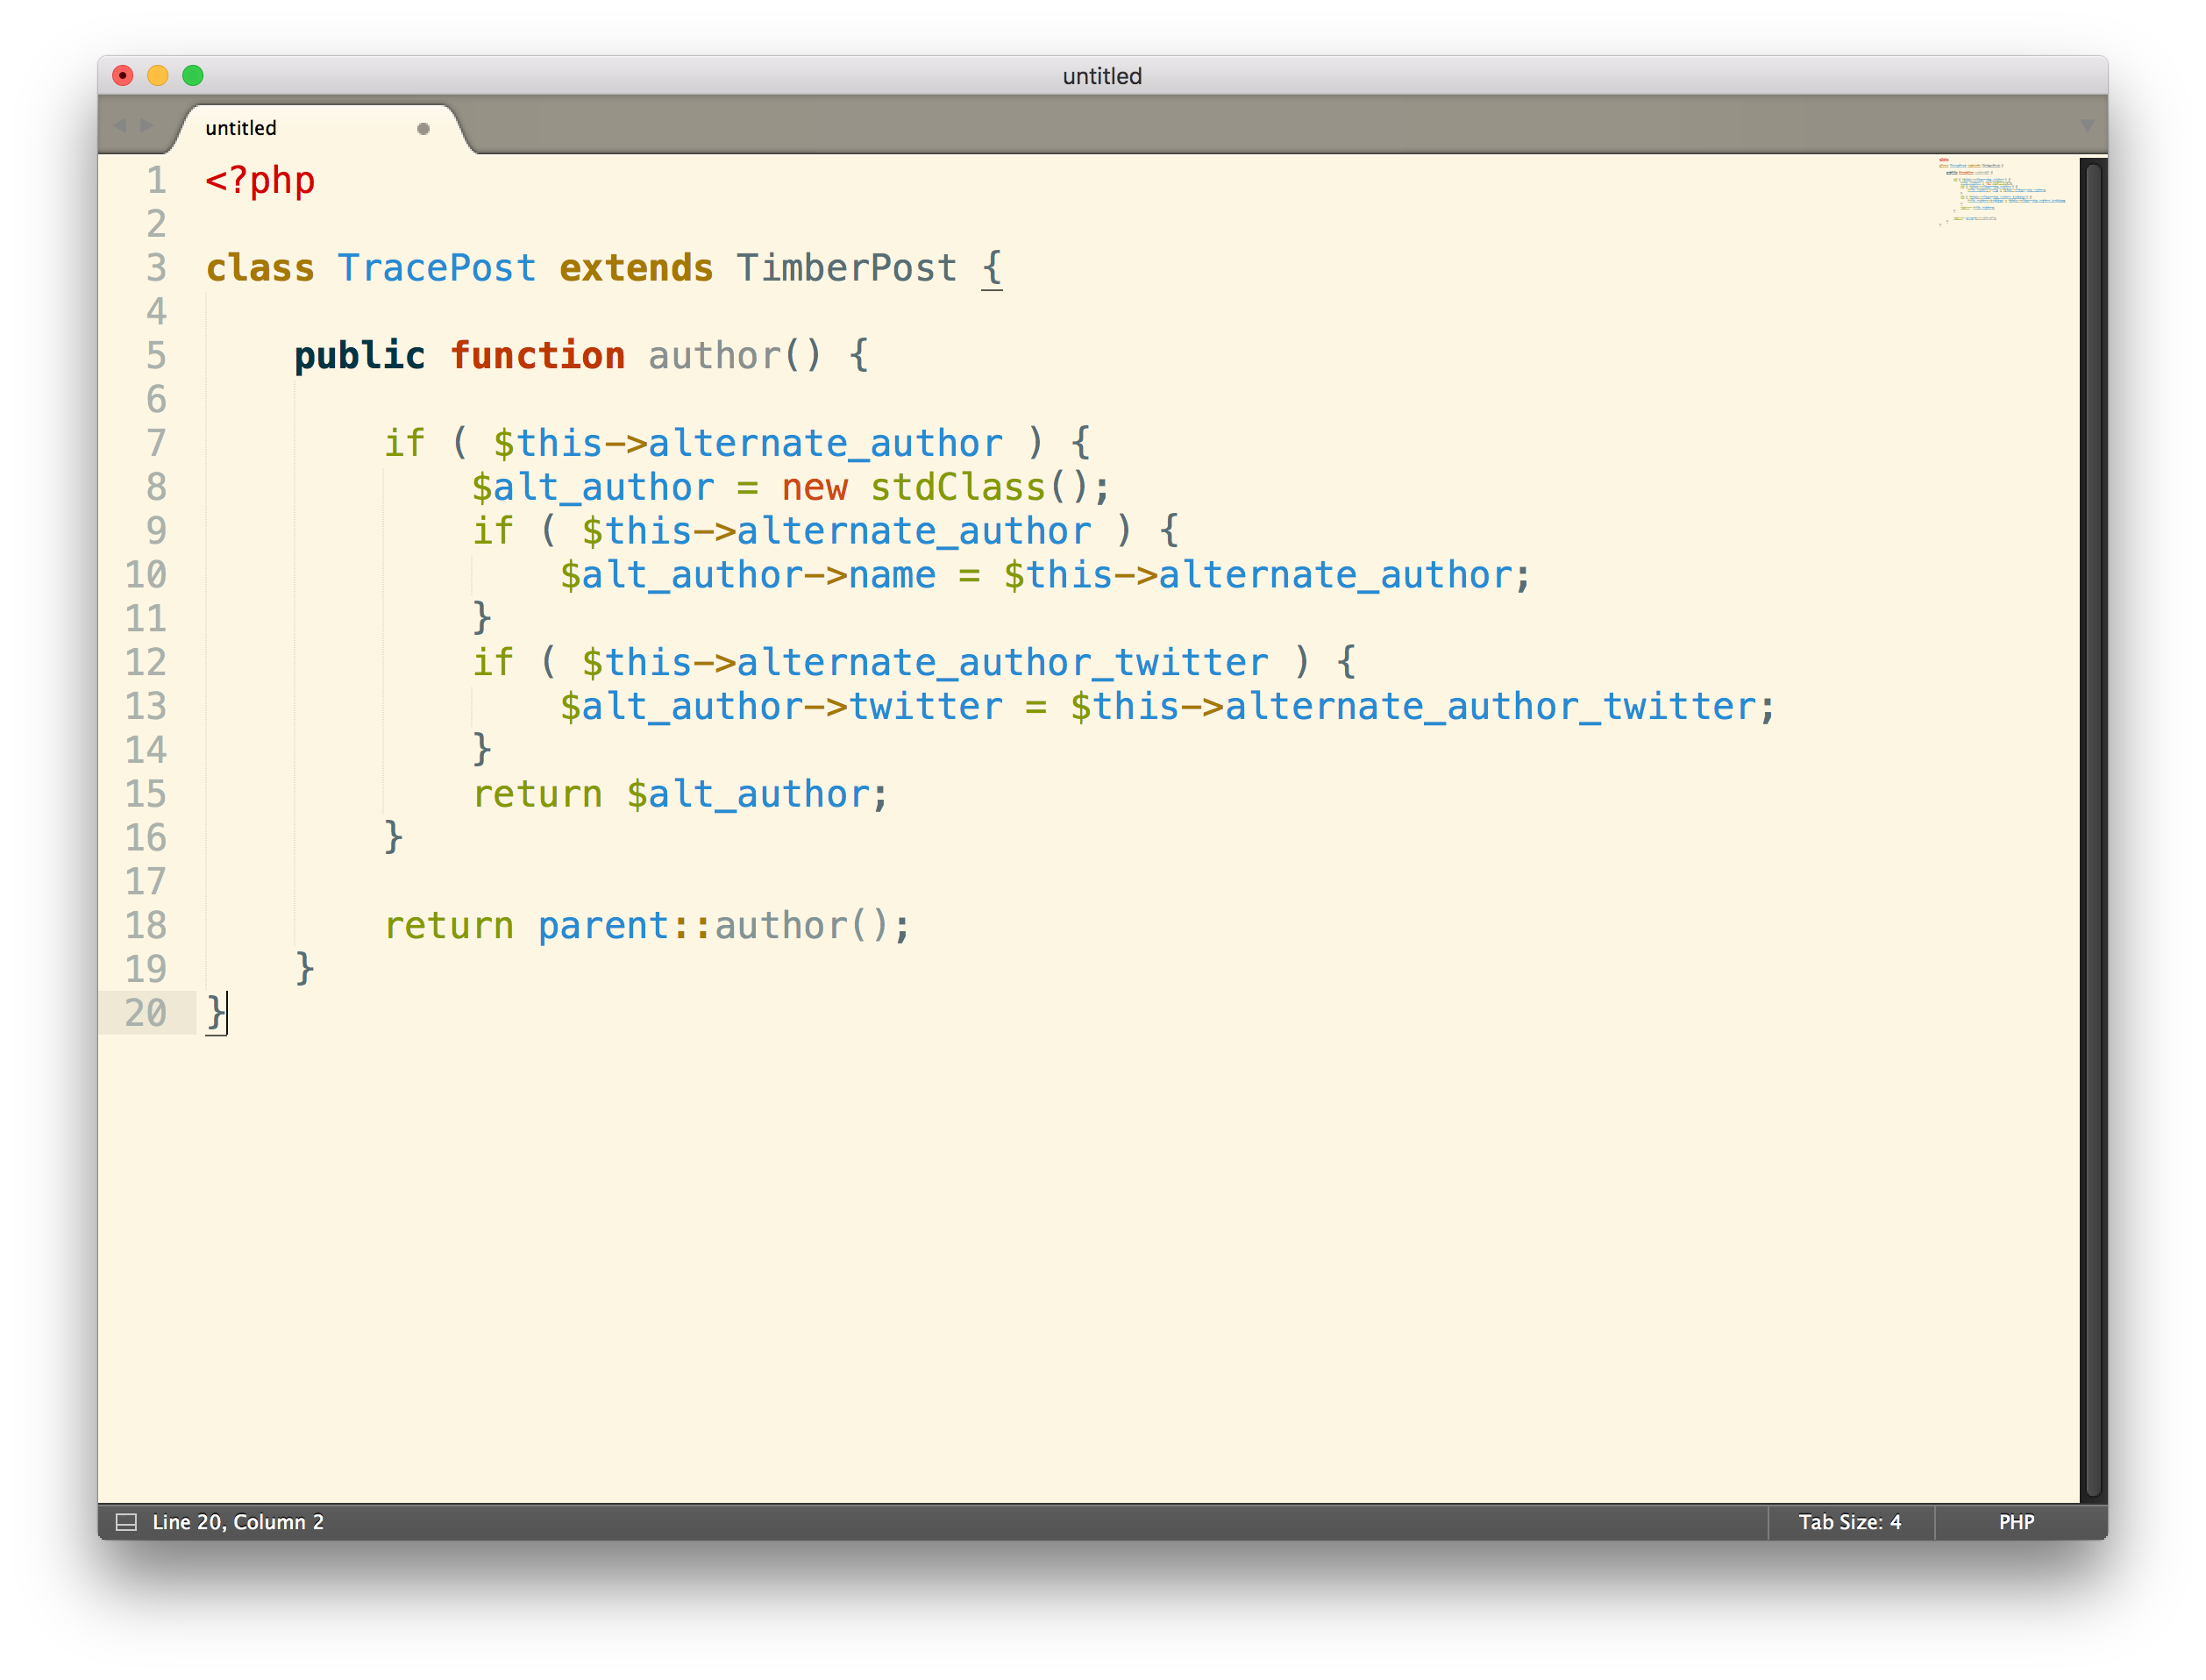
Task: Click $alt_author->twitter on line 13
Action: [x=781, y=707]
